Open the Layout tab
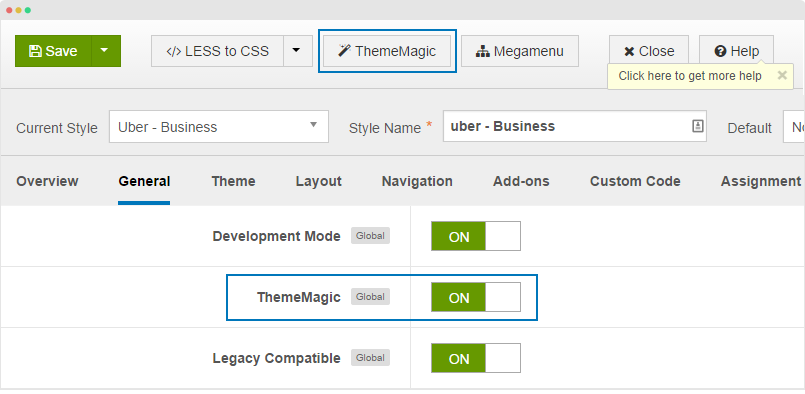Screen dimensions: 805x394 [x=318, y=181]
